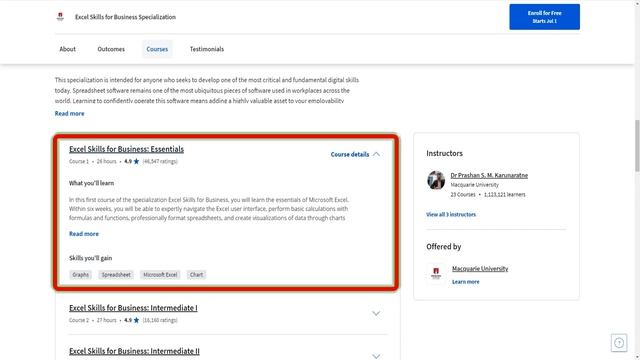The width and height of the screenshot is (640, 360).
Task: Click the Enroll for Free button
Action: click(x=544, y=17)
